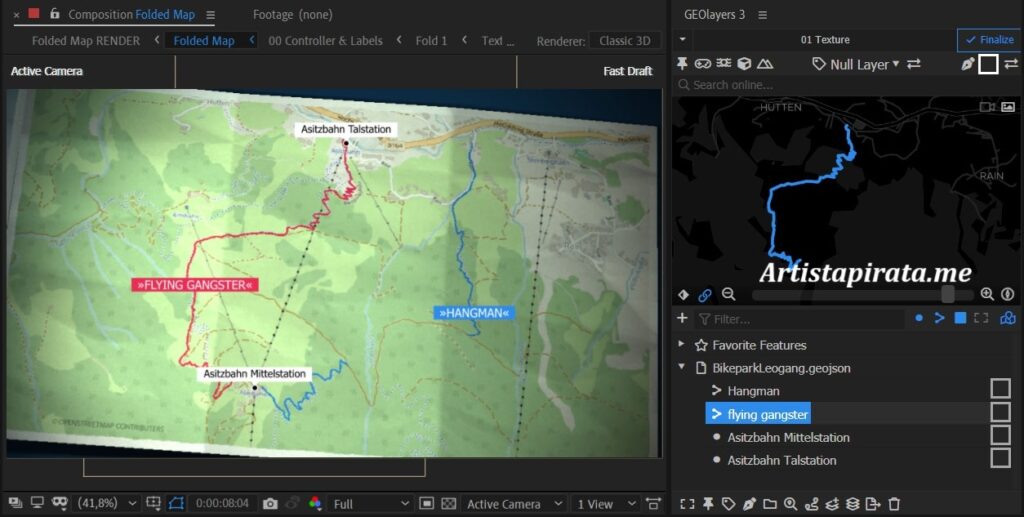Screen dimensions: 1024x517
Task: Click the tag icon beside Null Layer
Action: (x=818, y=64)
